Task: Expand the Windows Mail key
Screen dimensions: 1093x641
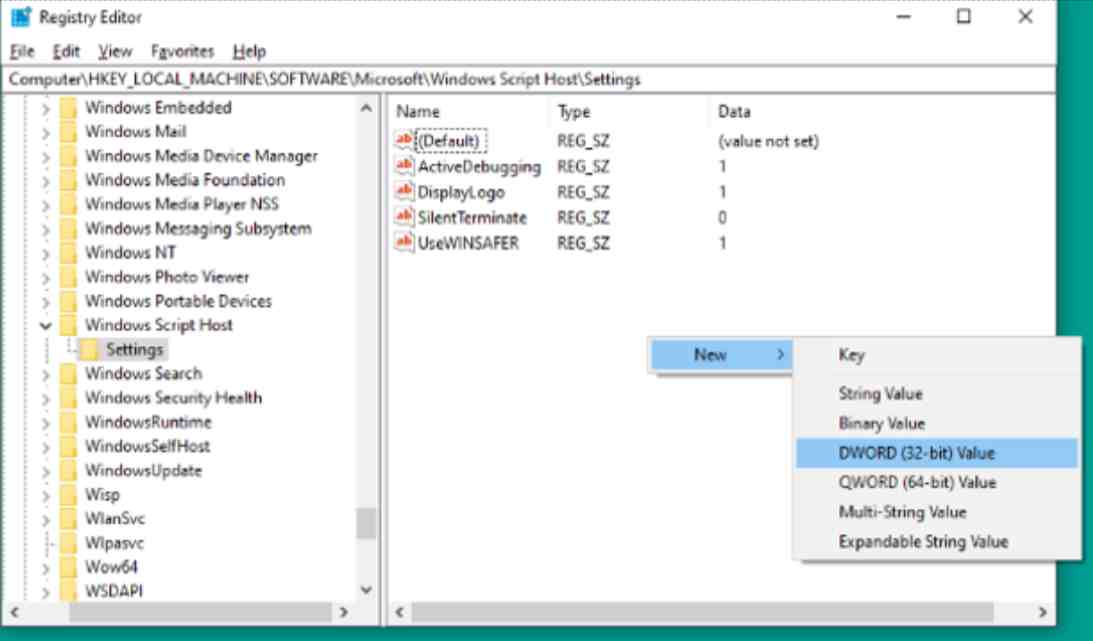Action: [x=45, y=132]
